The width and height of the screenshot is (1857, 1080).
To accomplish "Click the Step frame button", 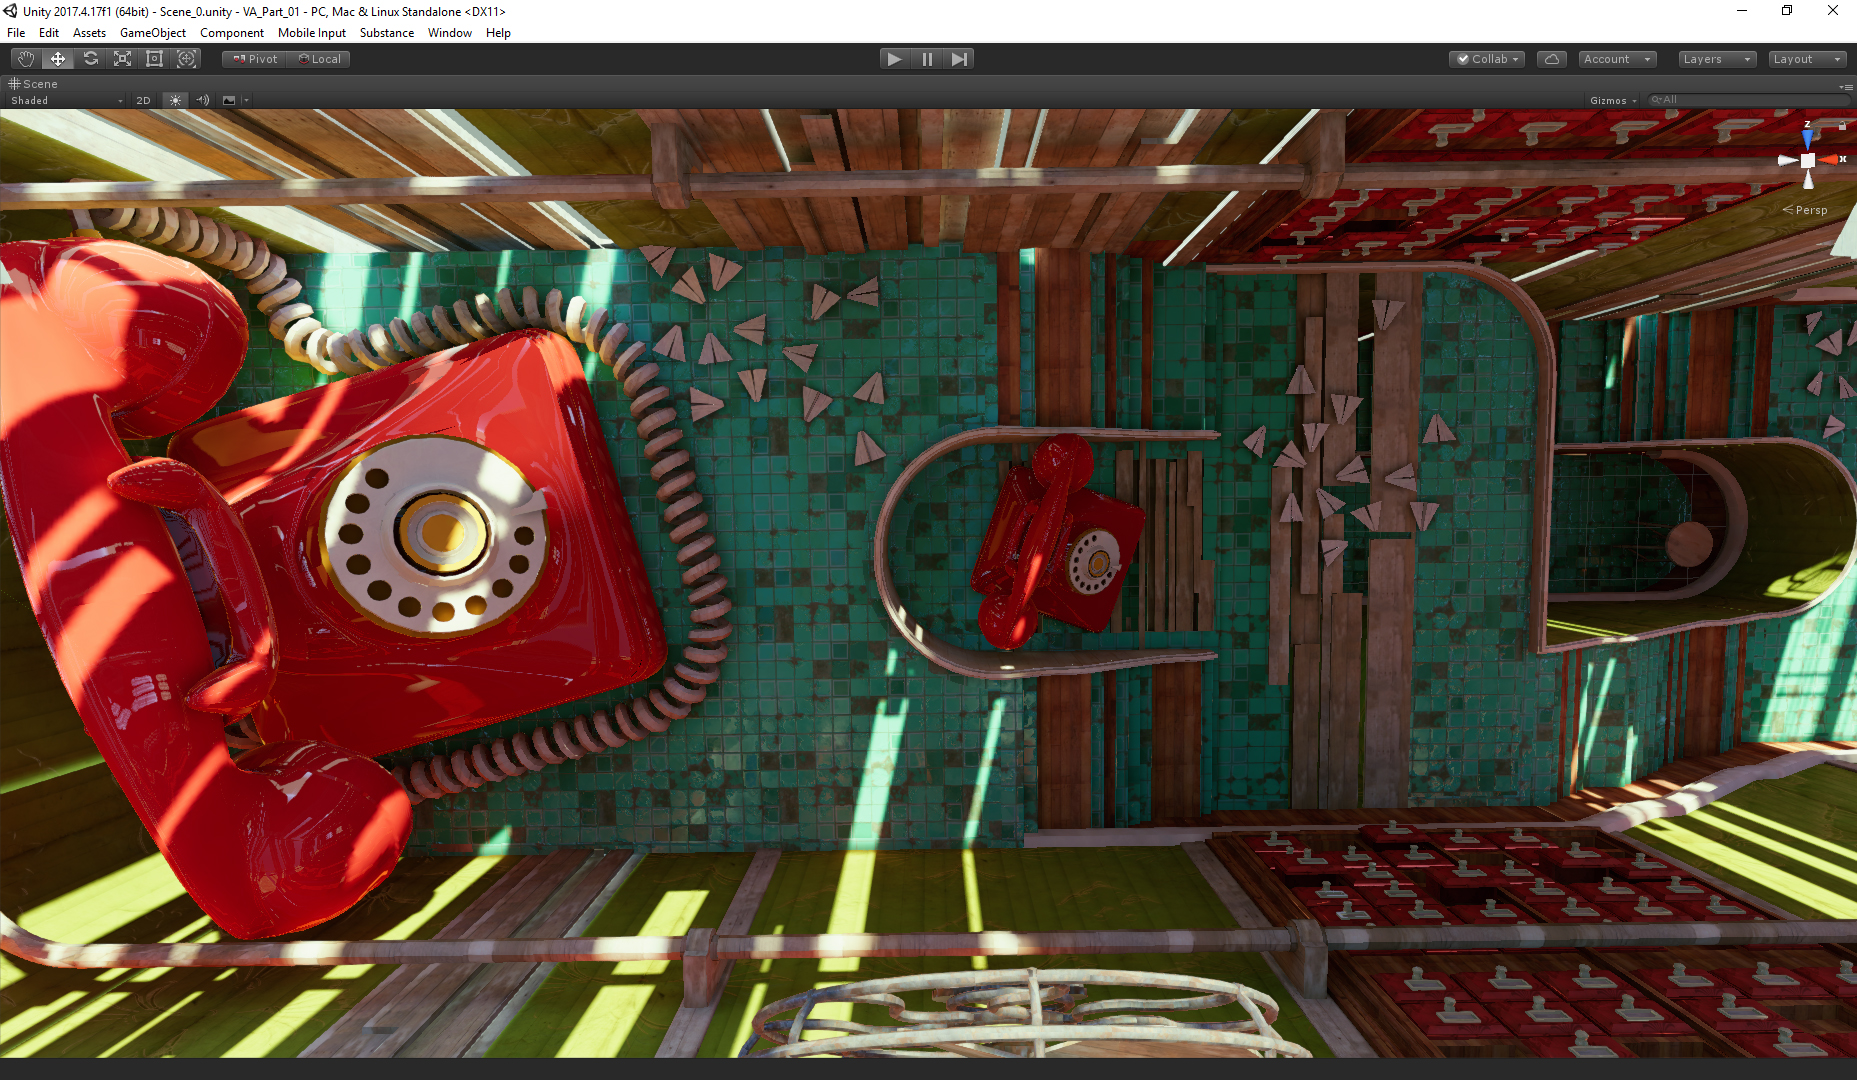I will pyautogui.click(x=959, y=59).
